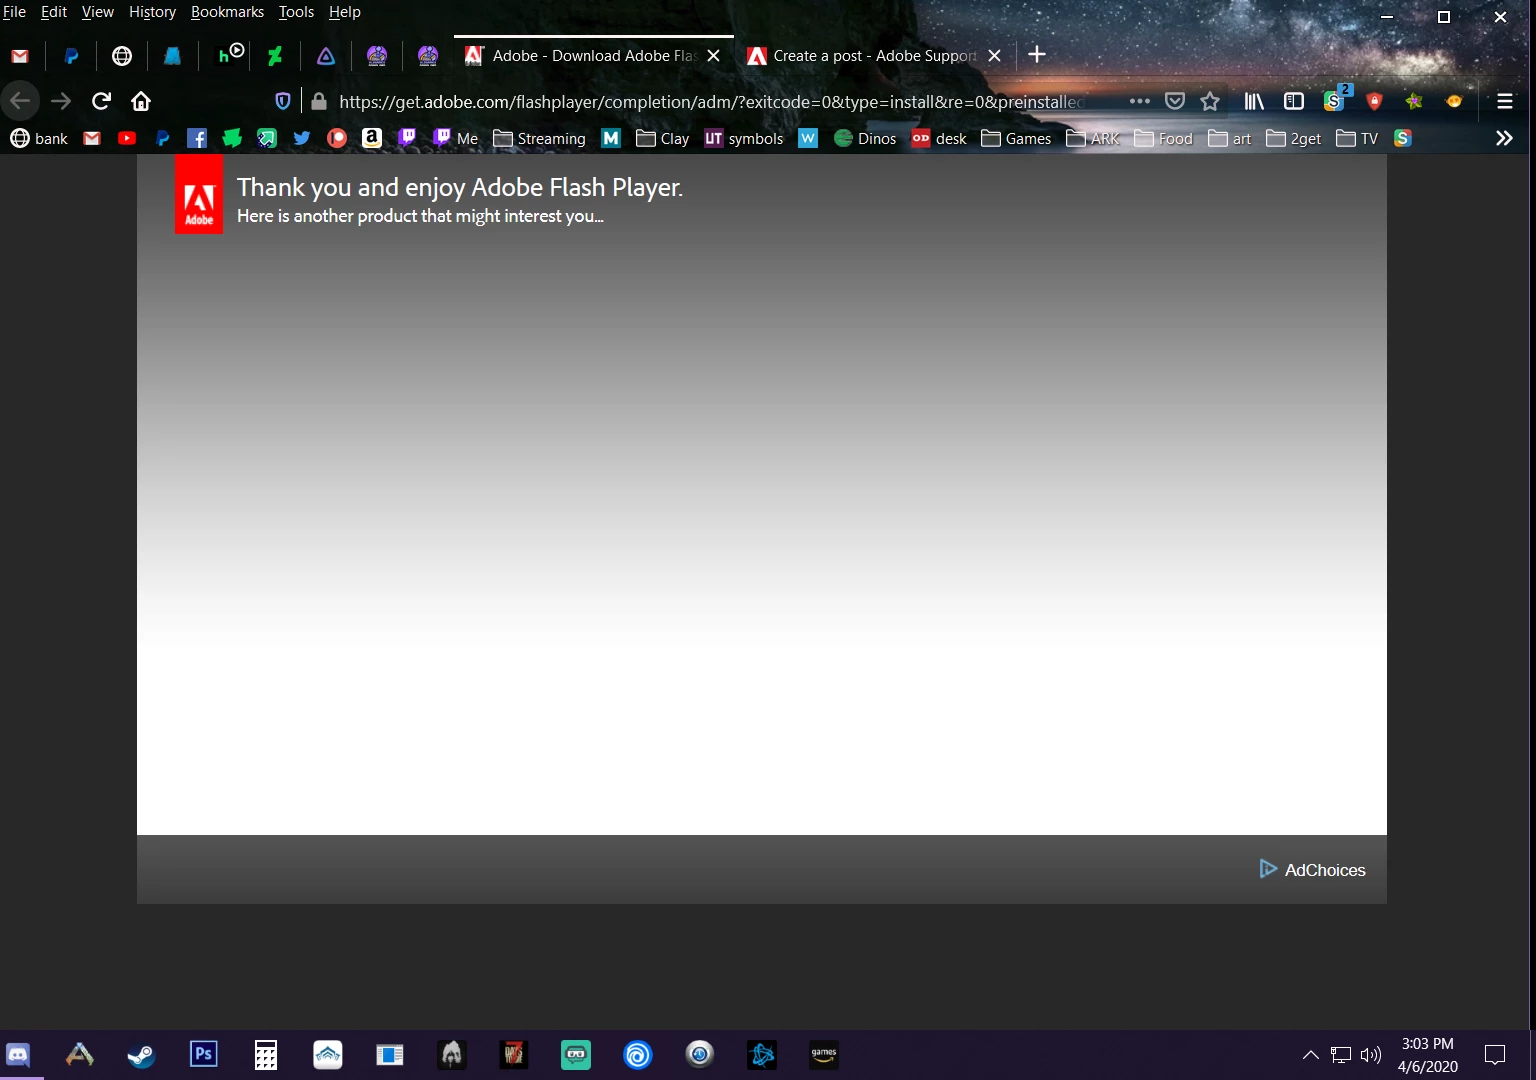Screen dimensions: 1536x1080
Task: Open tracking protection shield in address bar
Action: (282, 101)
